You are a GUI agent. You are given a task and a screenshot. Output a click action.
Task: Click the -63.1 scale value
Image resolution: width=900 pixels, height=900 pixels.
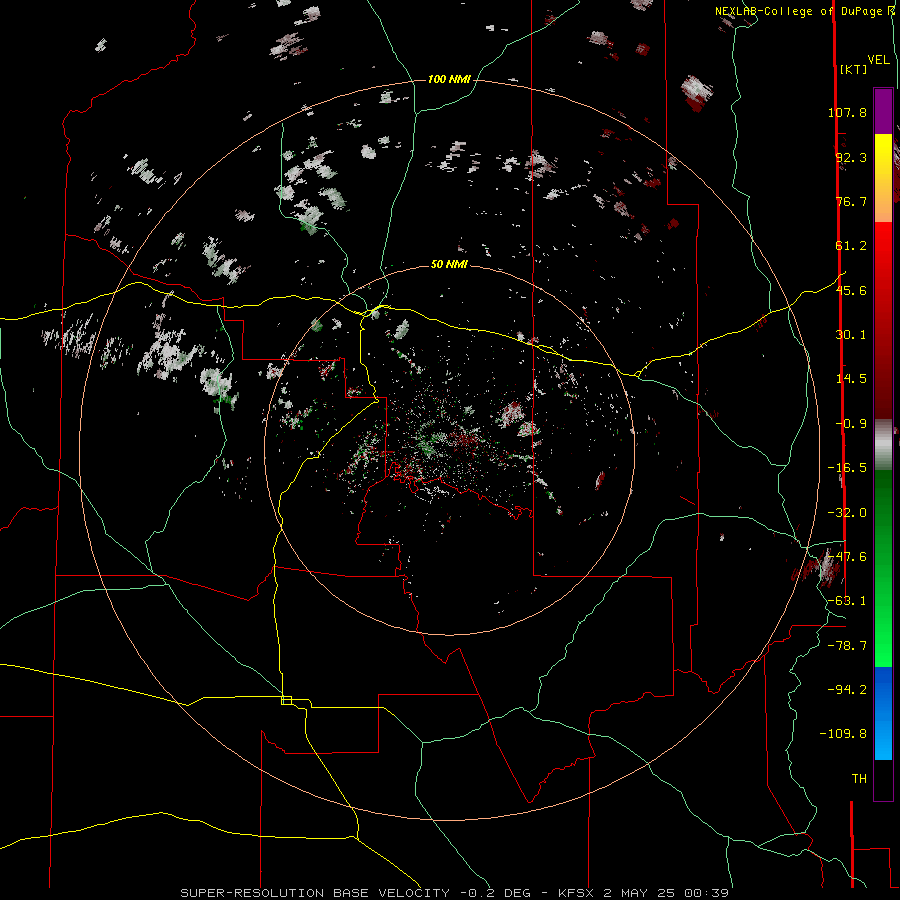point(847,601)
